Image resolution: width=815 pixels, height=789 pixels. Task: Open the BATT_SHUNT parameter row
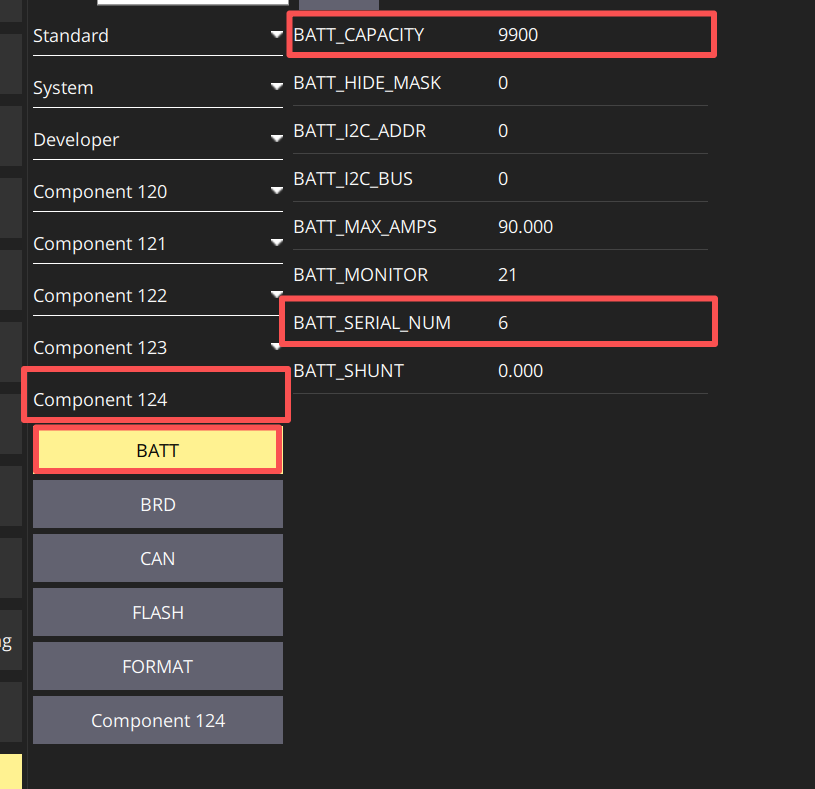tap(500, 371)
